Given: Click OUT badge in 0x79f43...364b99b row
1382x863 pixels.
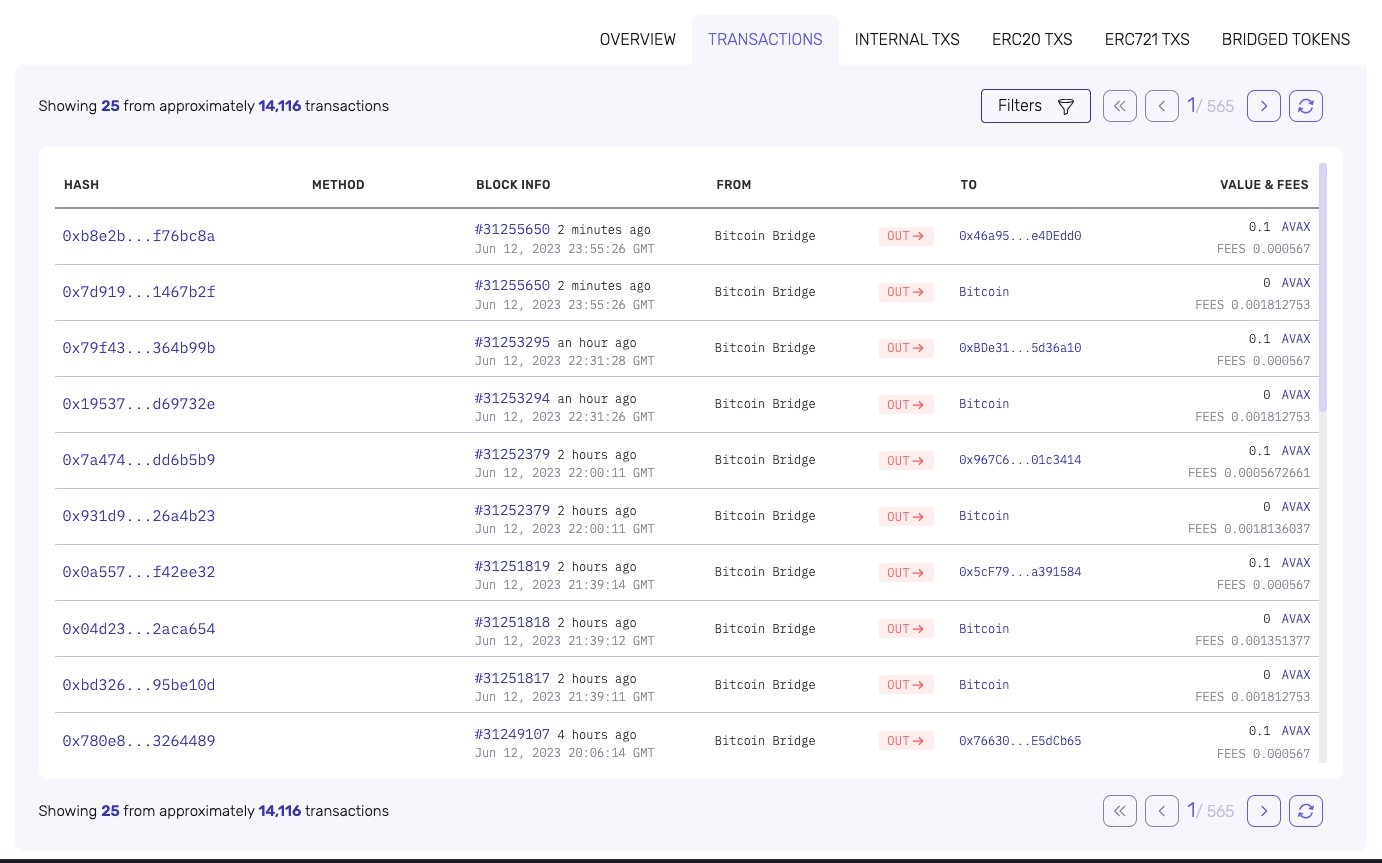Looking at the screenshot, I should [x=906, y=348].
